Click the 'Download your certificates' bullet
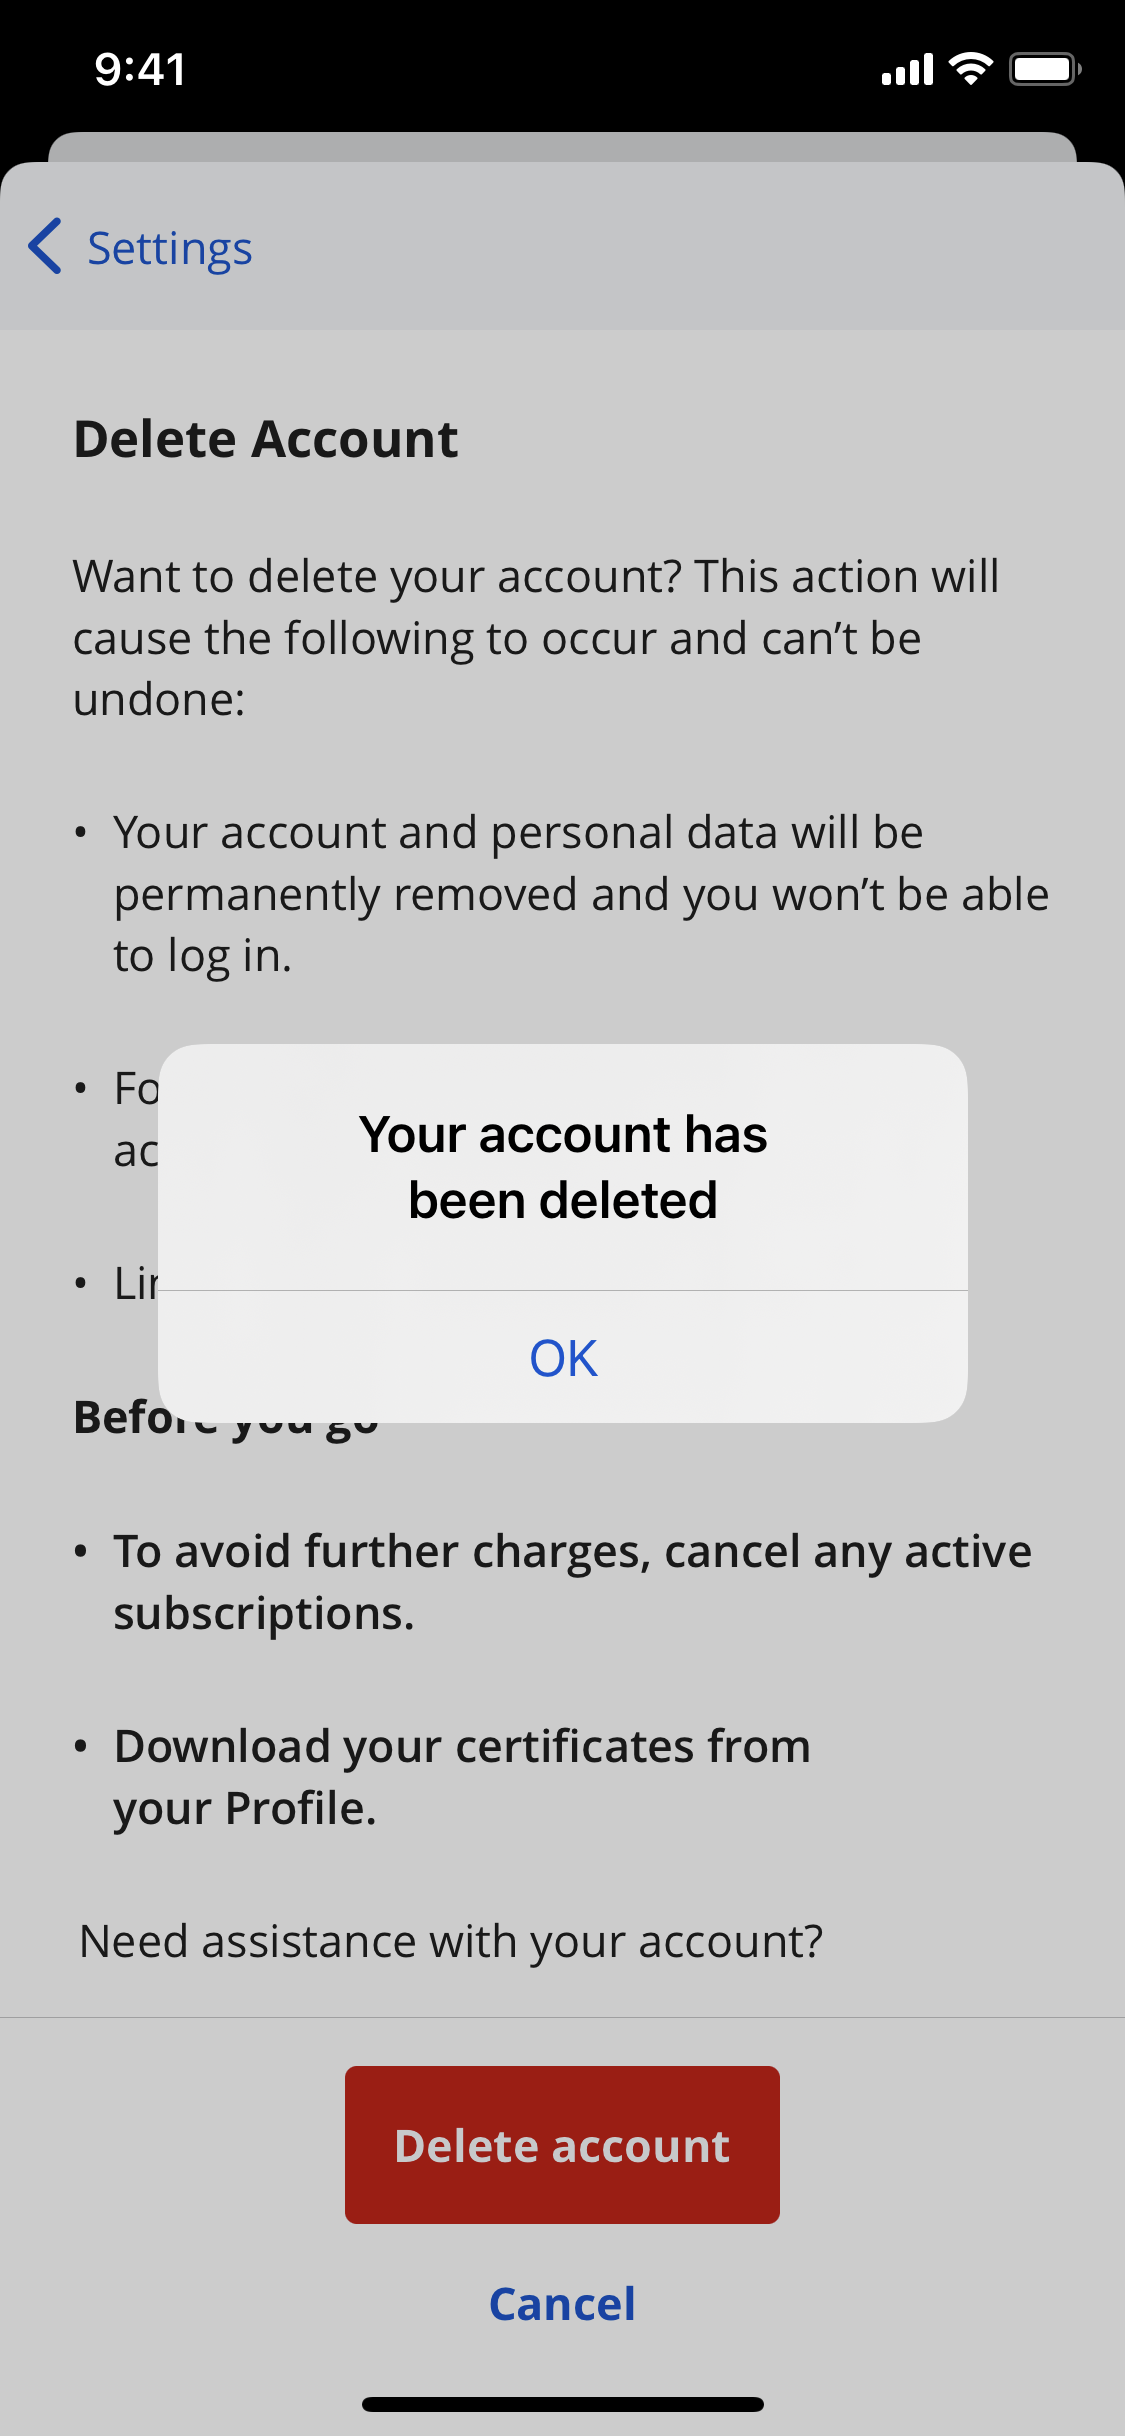 click(462, 1777)
